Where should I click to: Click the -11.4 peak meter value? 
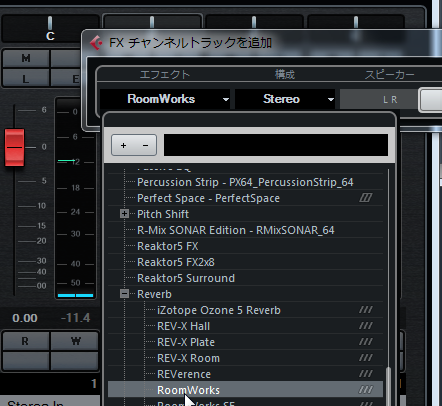[x=75, y=318]
